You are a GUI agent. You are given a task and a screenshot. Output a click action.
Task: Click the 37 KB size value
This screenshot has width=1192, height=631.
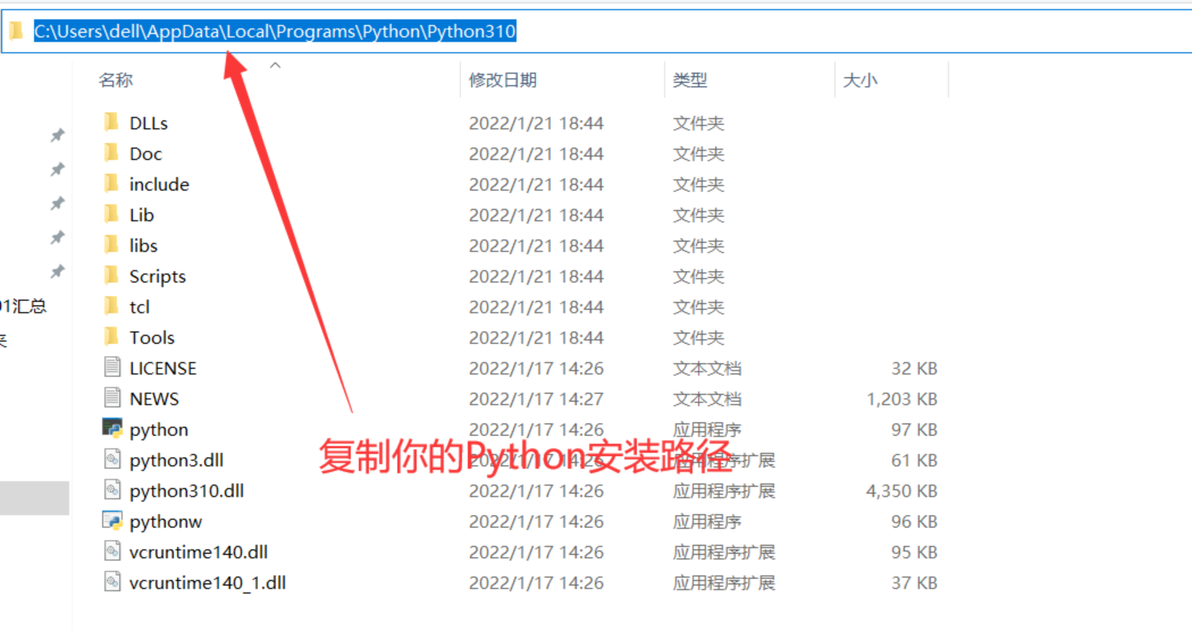(914, 583)
